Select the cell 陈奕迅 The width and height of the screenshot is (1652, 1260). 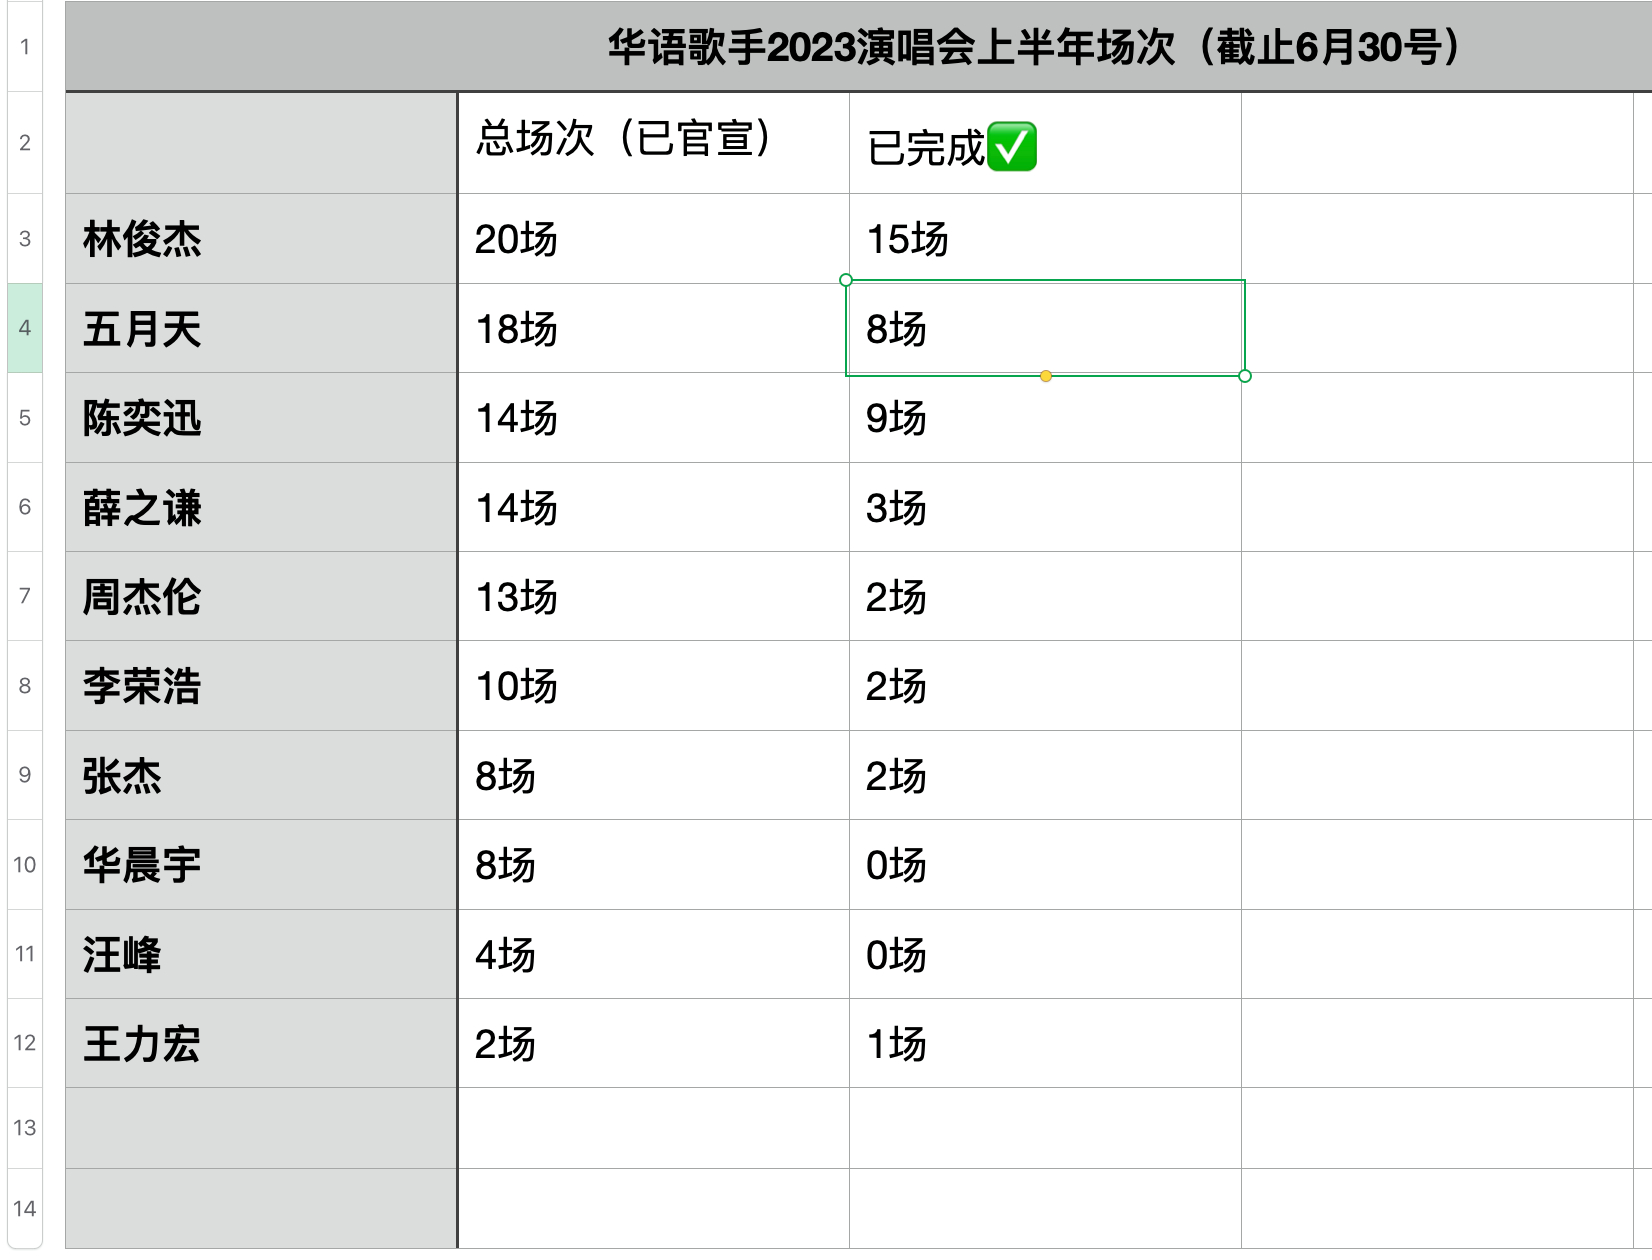261,418
